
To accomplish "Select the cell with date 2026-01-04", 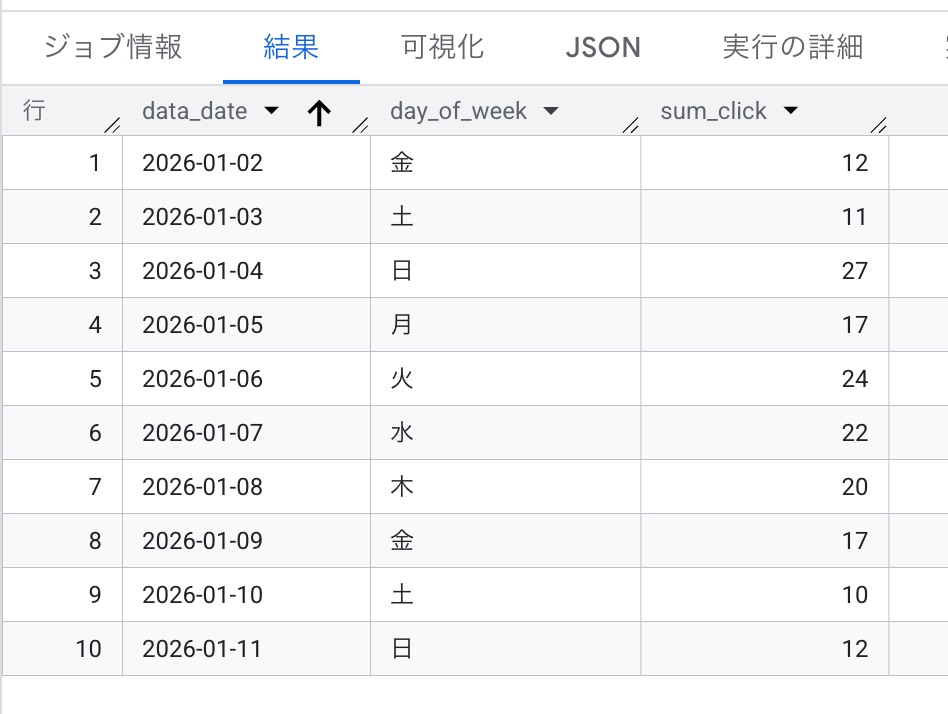I will 203,271.
